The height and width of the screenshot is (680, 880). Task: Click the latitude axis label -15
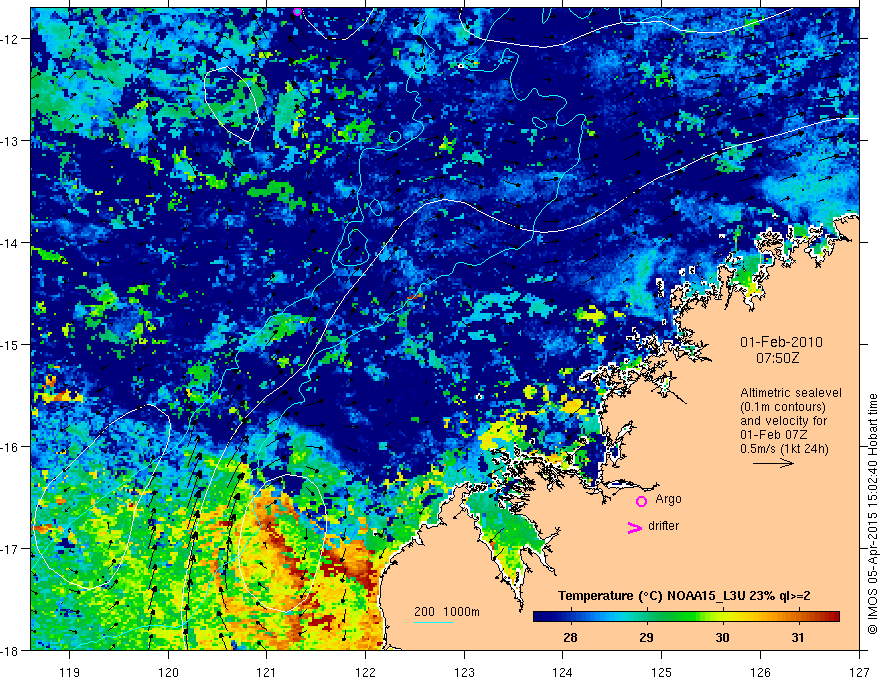(10, 344)
